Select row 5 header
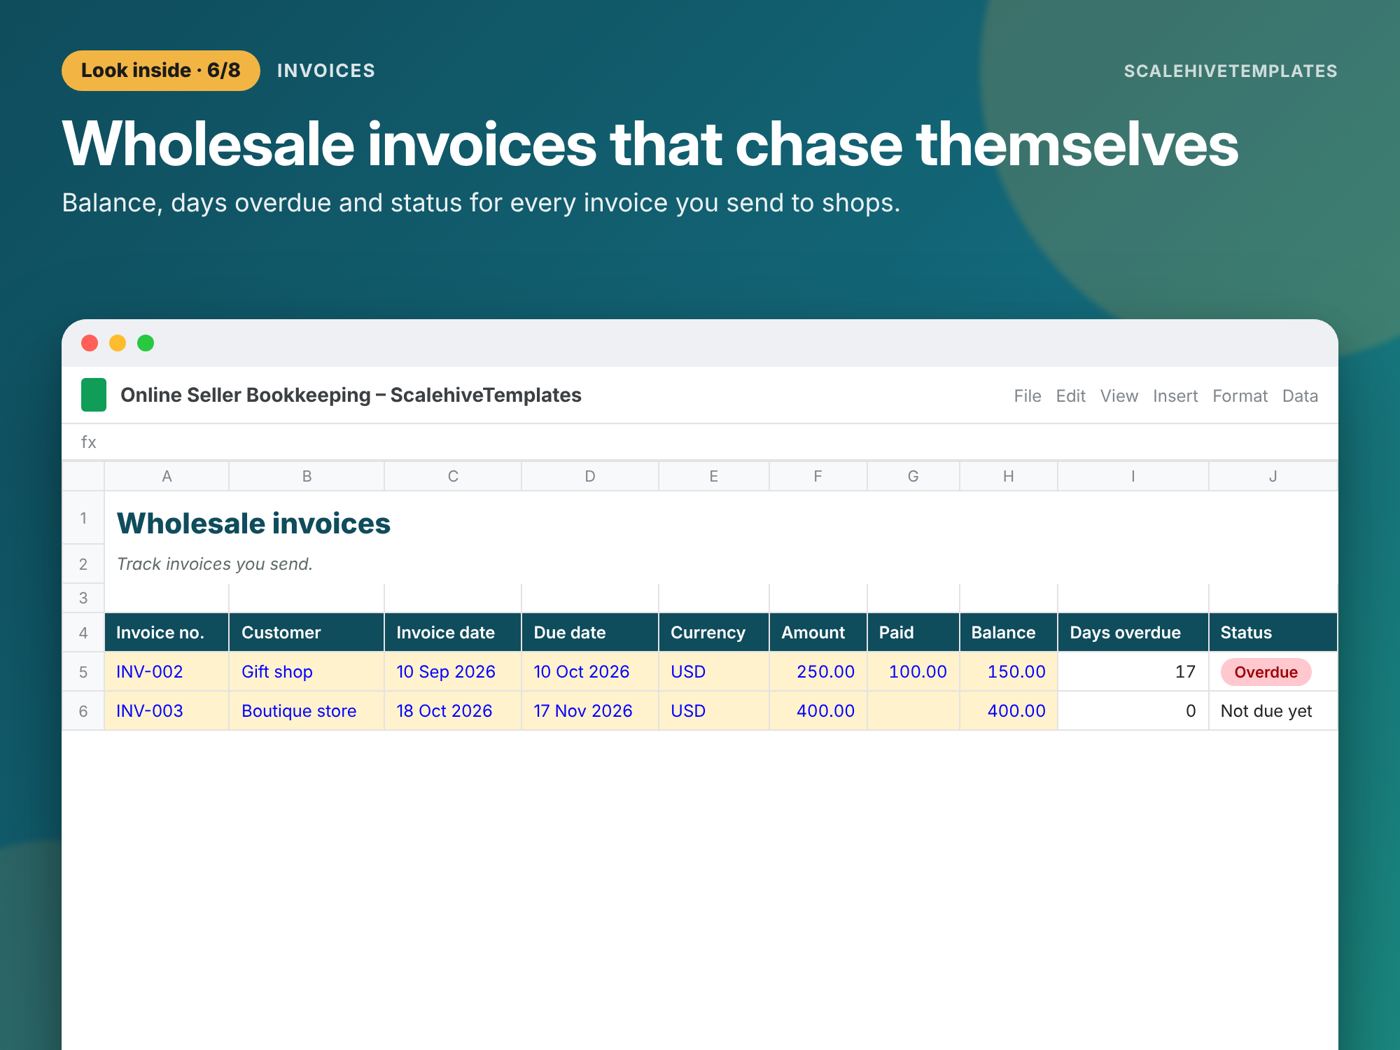 click(83, 672)
